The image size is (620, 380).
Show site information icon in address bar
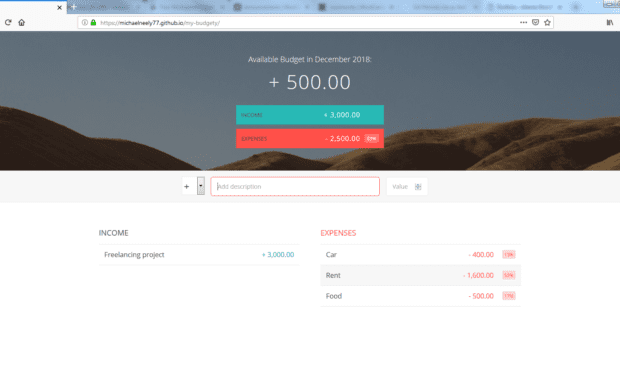(85, 23)
